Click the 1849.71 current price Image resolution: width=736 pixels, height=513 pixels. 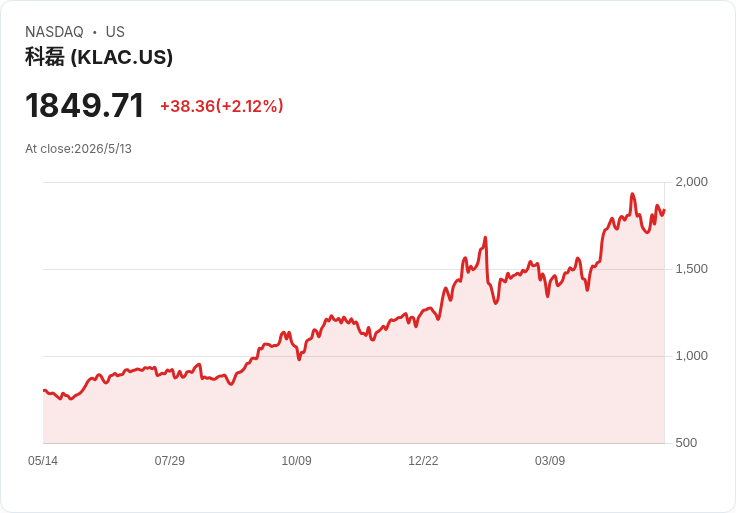[x=84, y=106]
